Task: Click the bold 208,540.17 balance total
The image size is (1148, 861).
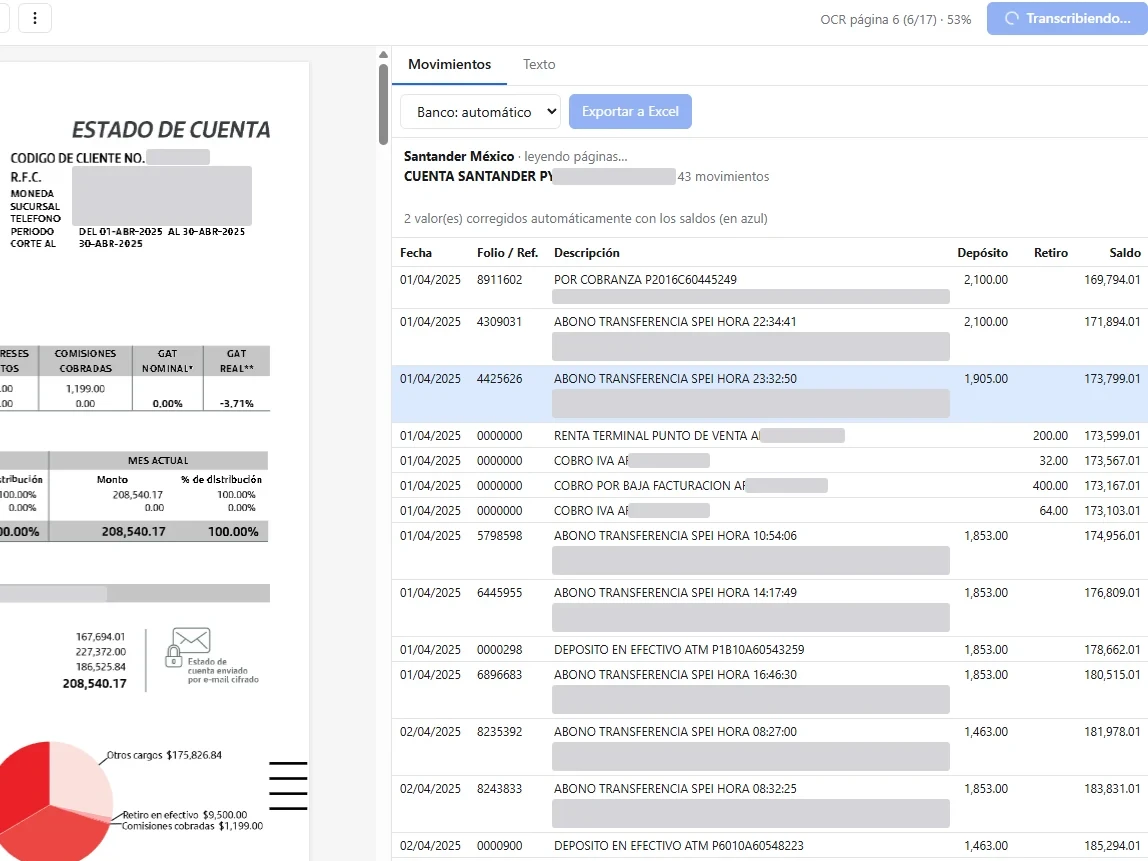Action: (x=94, y=683)
